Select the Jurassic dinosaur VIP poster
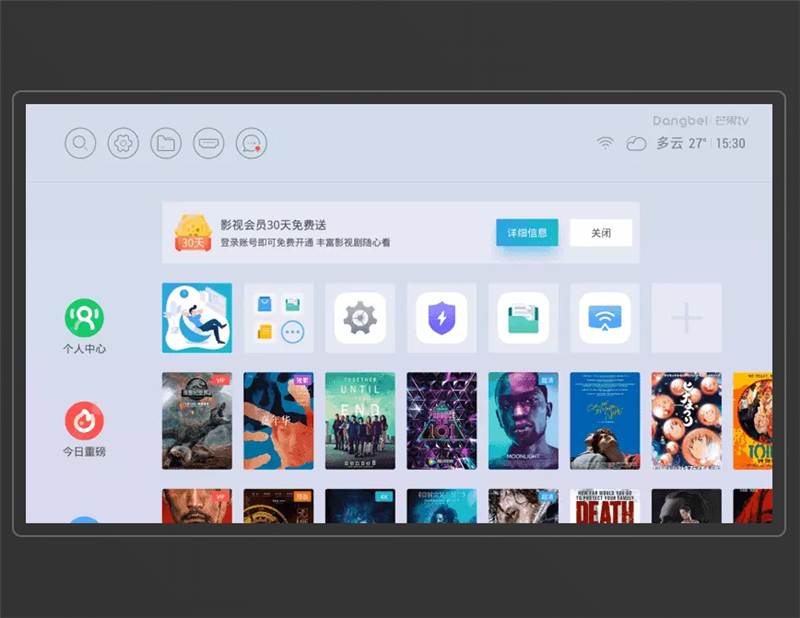800x618 pixels. (x=197, y=421)
